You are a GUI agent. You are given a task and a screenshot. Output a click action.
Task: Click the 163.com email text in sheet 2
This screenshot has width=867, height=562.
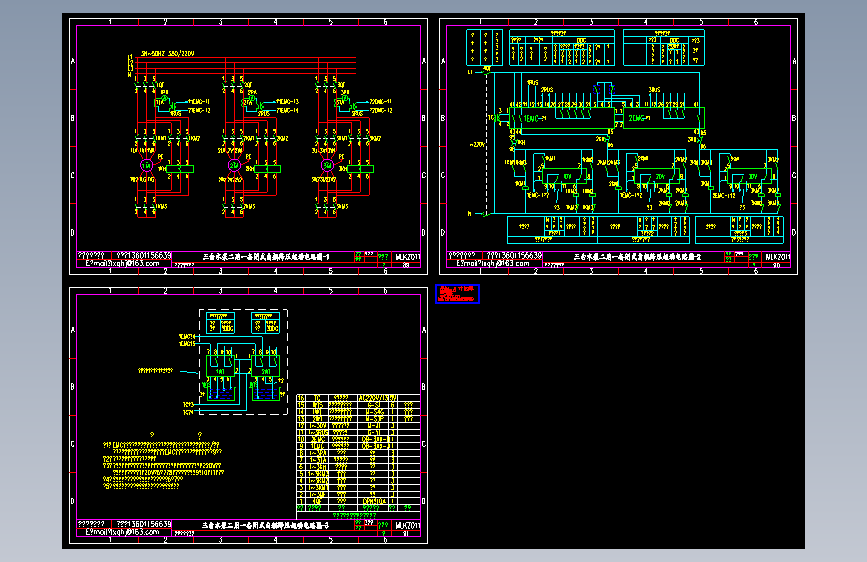pyautogui.click(x=493, y=263)
